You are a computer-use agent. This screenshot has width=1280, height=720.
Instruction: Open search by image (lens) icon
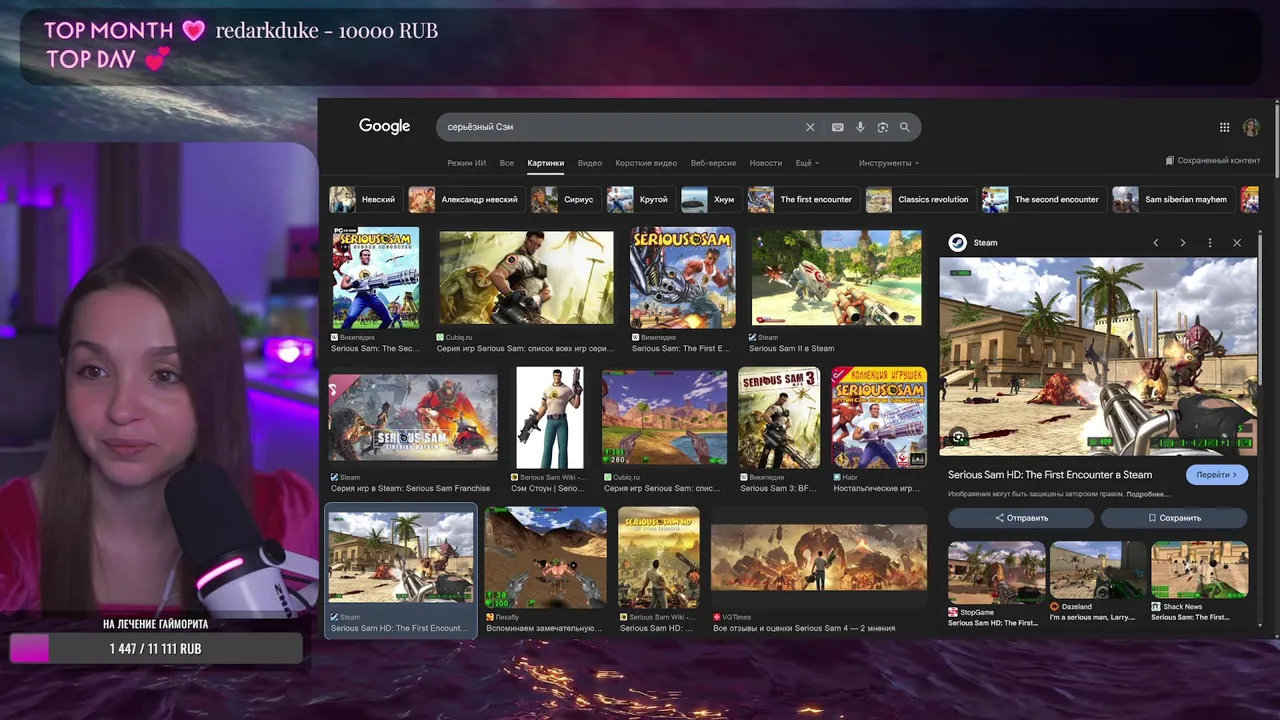[x=882, y=127]
